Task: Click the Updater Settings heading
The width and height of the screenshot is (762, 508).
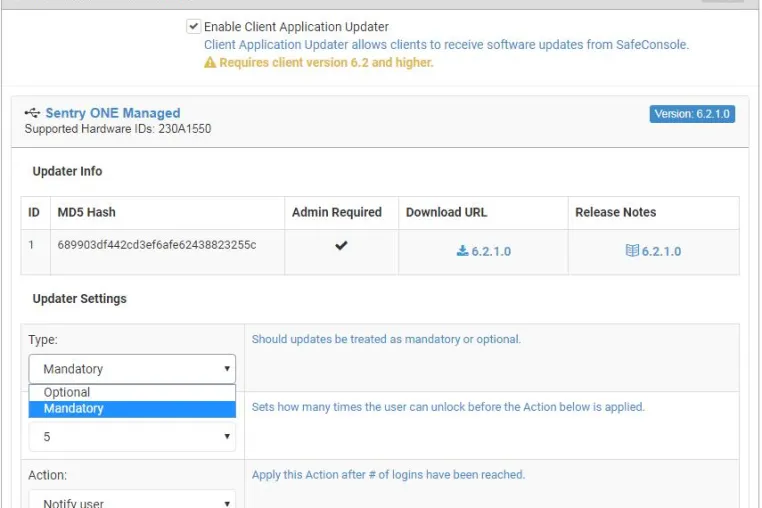Action: pos(80,298)
